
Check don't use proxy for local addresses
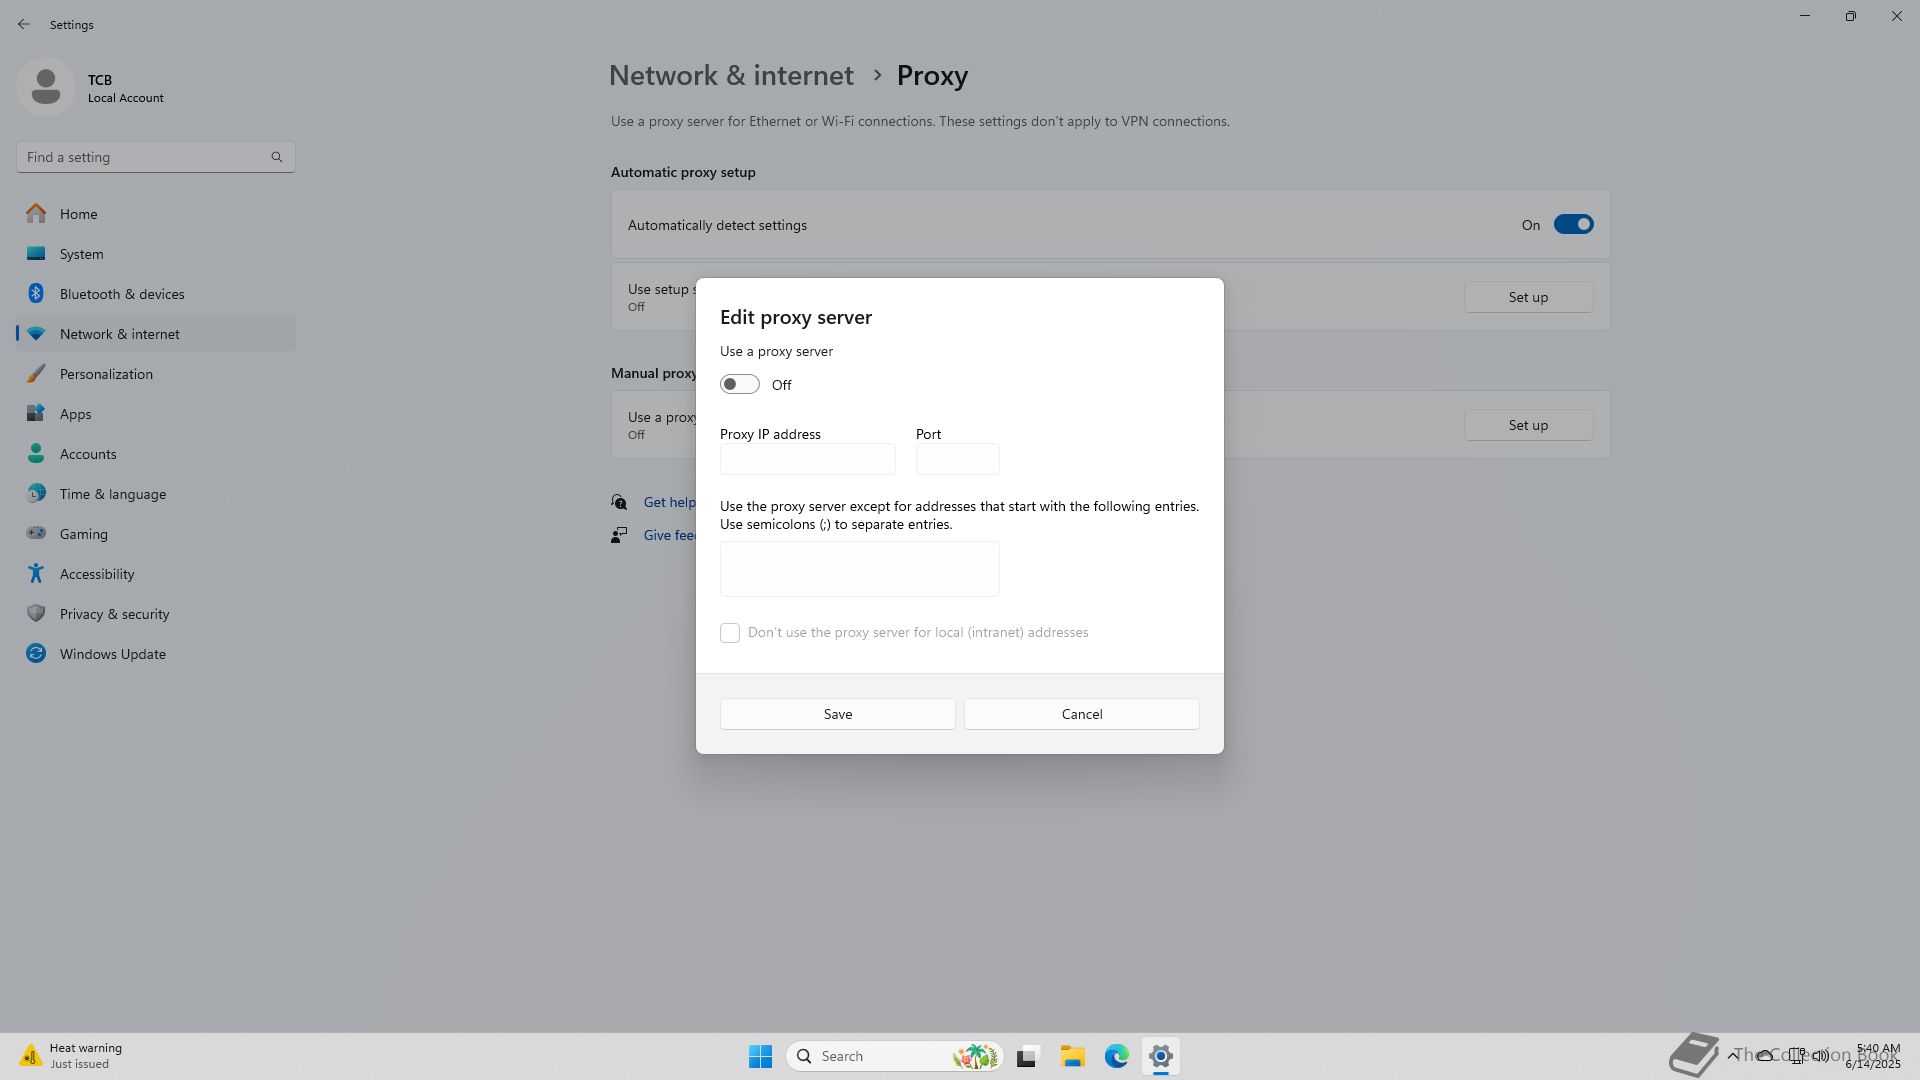point(730,633)
